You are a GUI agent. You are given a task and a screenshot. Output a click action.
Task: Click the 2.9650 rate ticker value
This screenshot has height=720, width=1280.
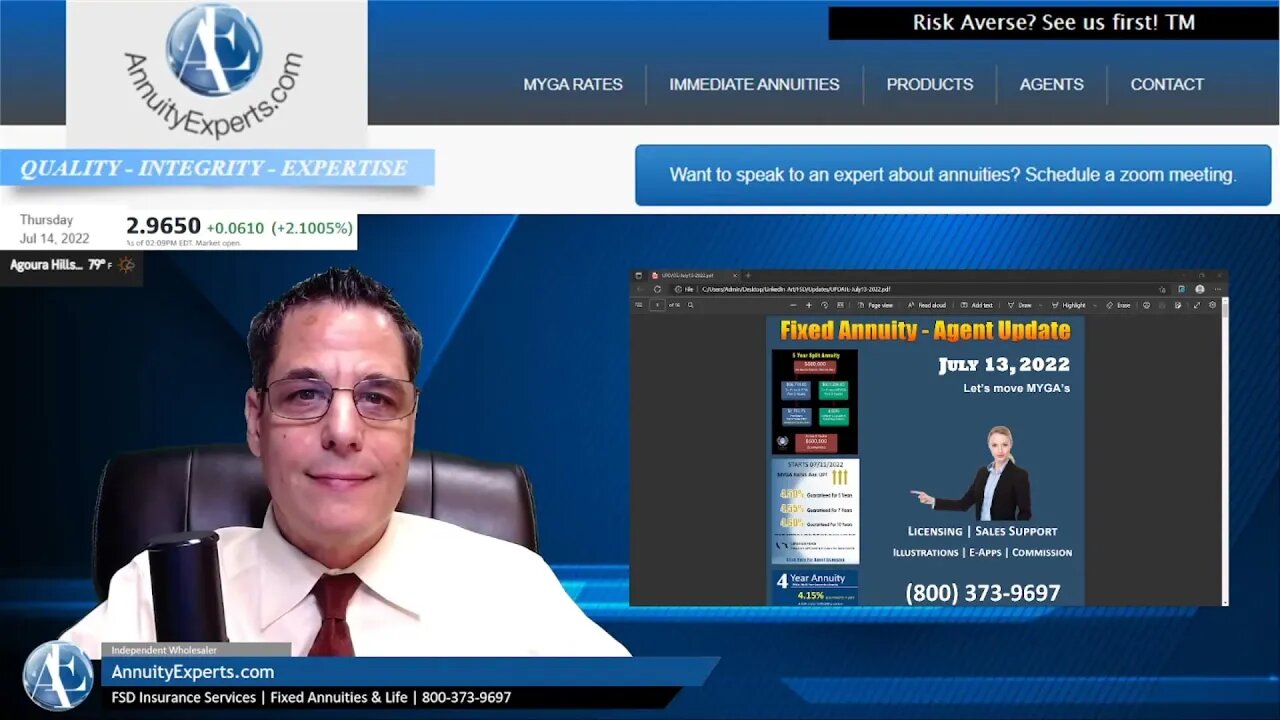click(163, 226)
